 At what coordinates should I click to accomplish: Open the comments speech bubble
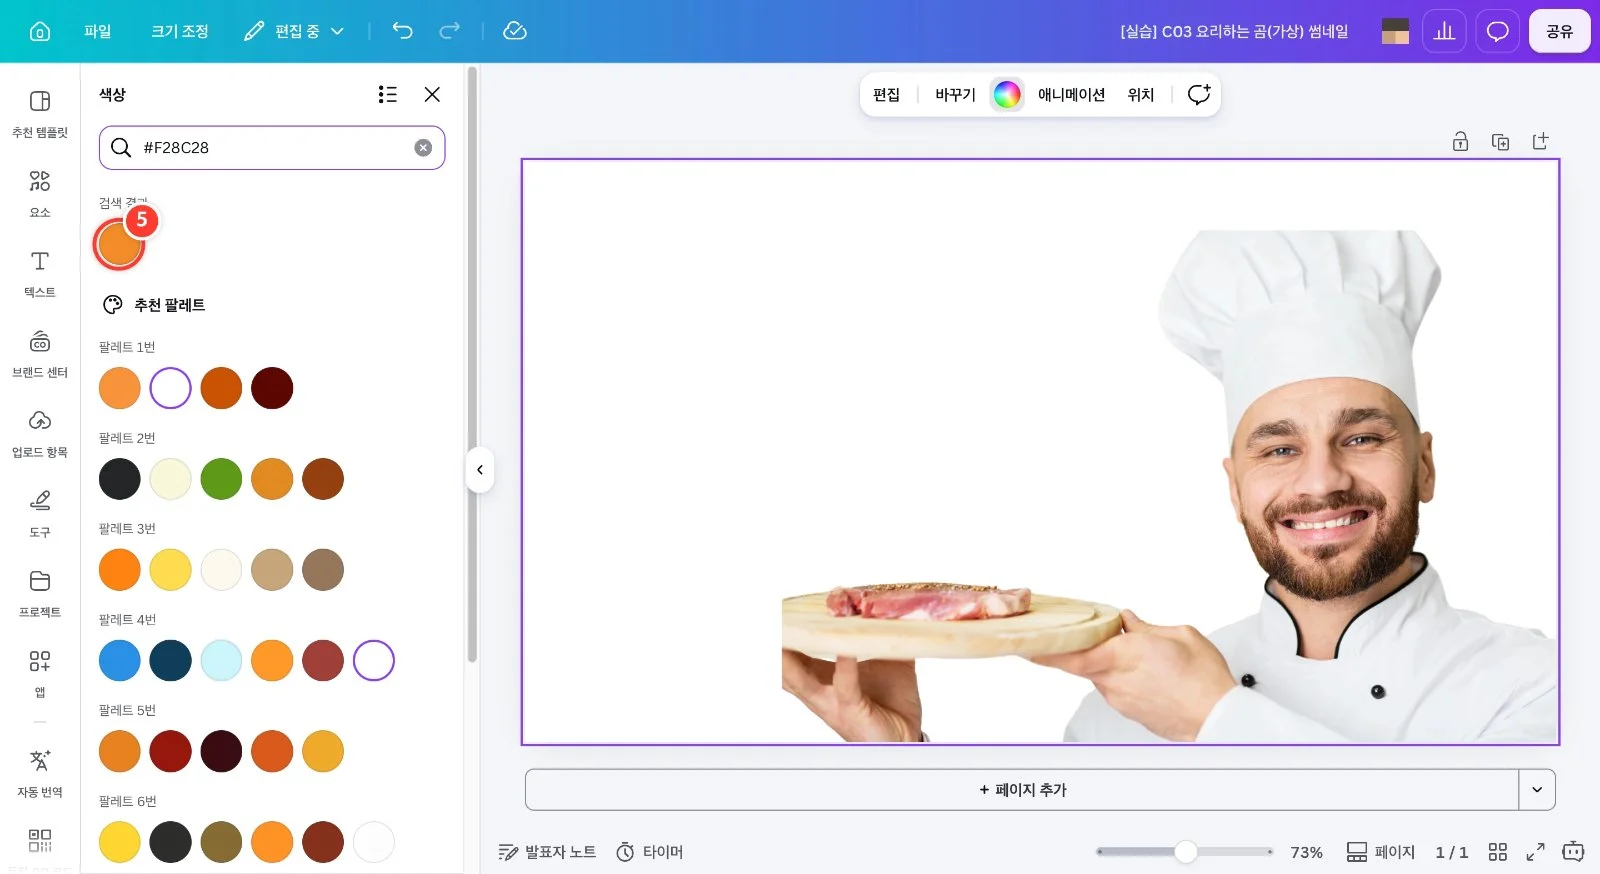click(1497, 31)
